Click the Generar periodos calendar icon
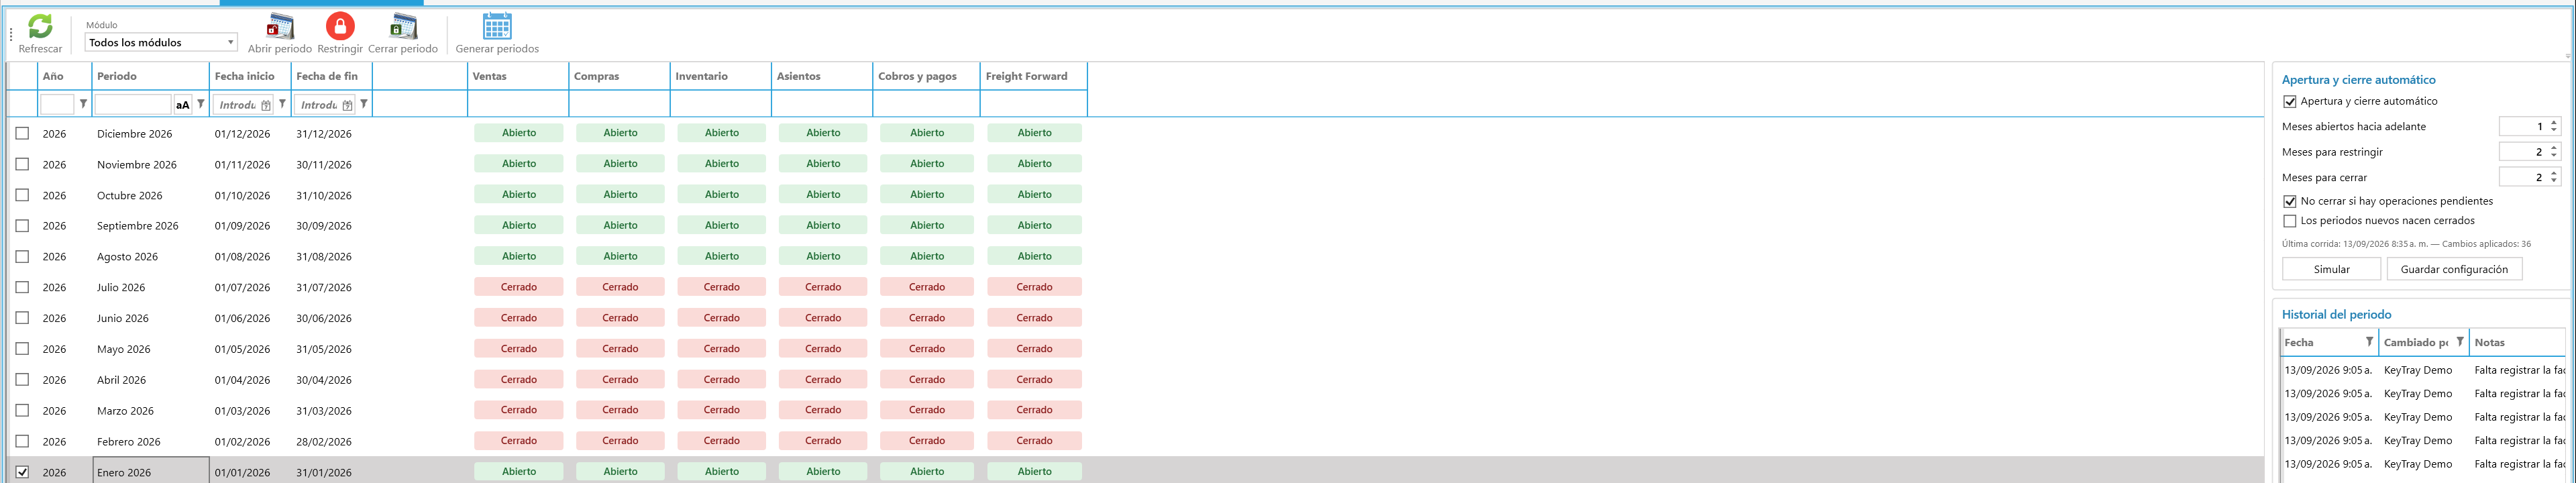 click(x=497, y=26)
